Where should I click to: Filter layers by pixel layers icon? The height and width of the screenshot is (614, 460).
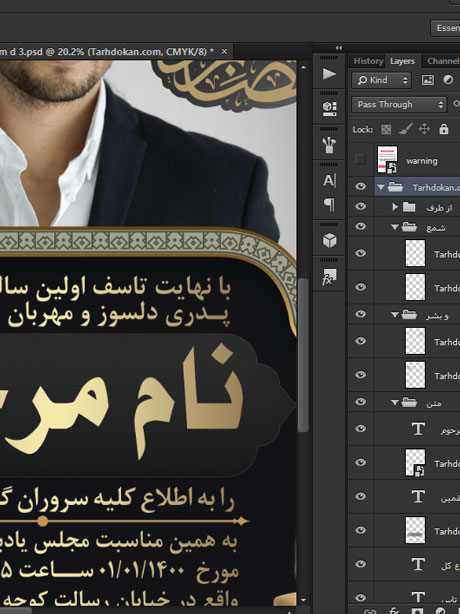pos(428,80)
